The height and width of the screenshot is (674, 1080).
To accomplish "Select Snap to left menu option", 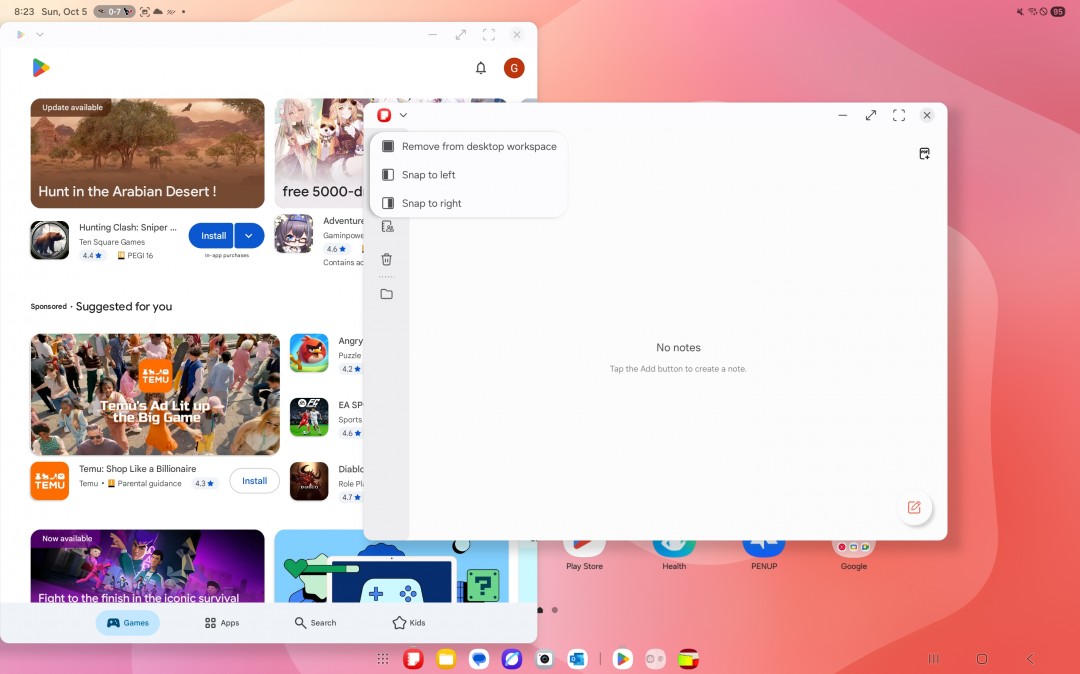I will (x=428, y=175).
